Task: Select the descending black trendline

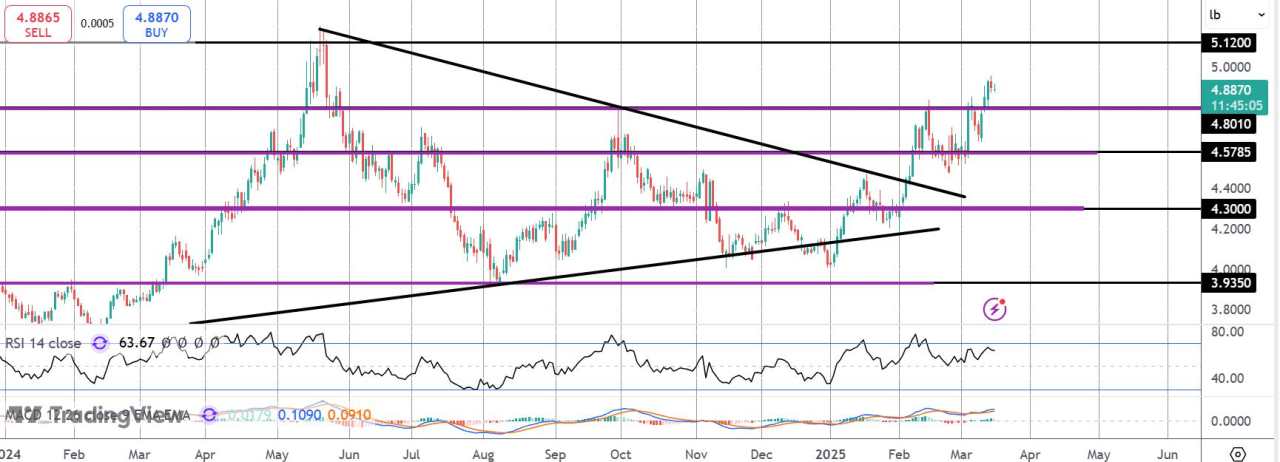Action: point(640,112)
